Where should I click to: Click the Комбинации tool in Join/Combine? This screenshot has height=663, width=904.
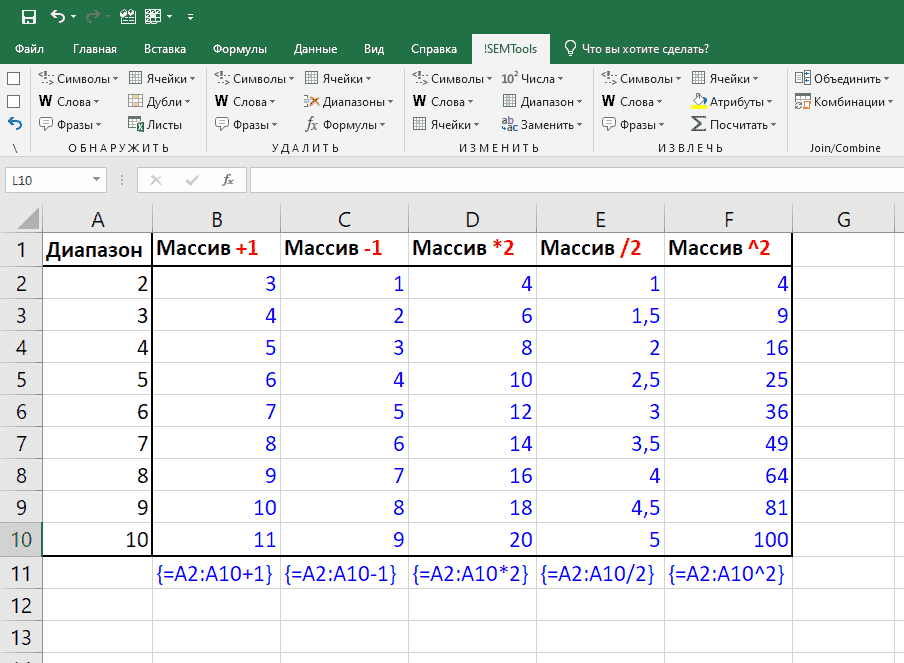(844, 101)
